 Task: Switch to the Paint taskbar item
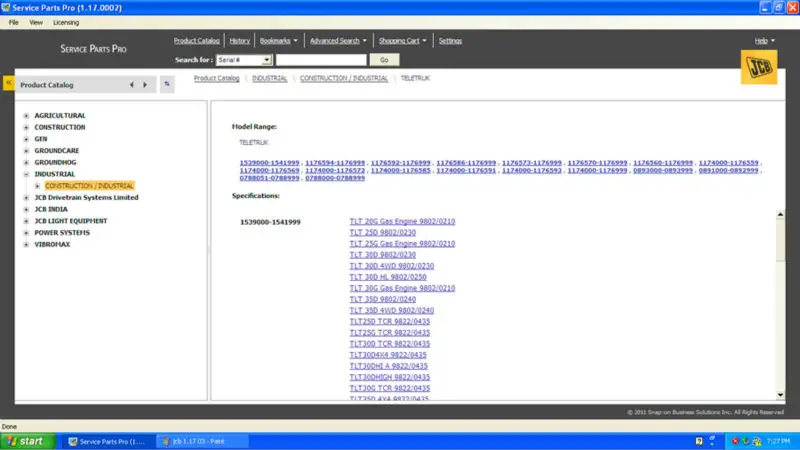(202, 441)
